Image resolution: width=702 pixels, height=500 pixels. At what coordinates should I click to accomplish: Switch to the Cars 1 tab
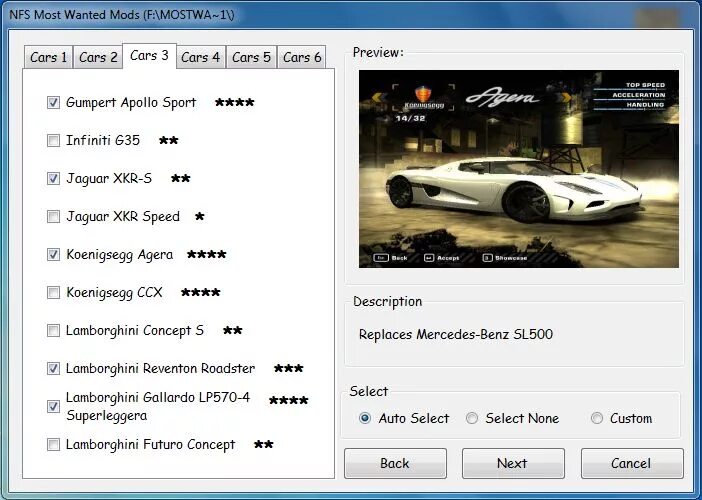click(48, 57)
